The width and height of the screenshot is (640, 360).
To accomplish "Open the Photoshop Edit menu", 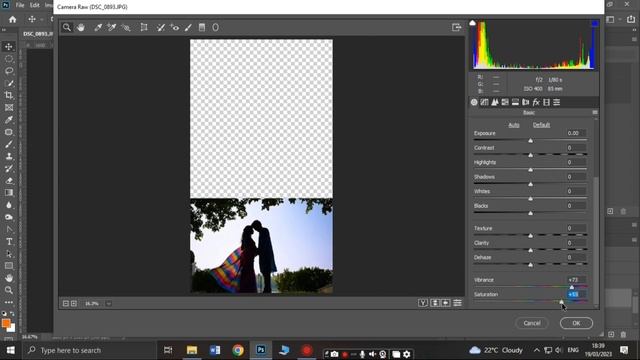I will (x=35, y=5).
